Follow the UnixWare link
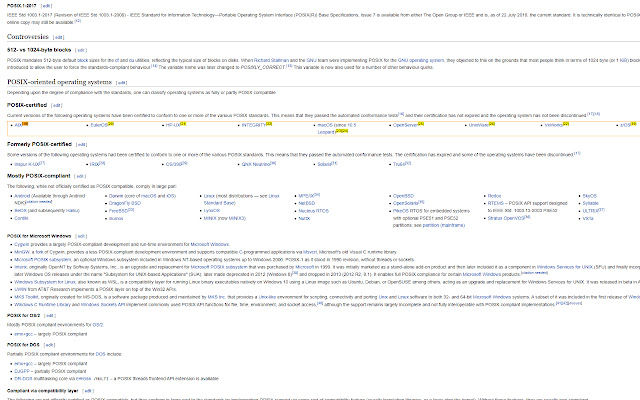 478,125
